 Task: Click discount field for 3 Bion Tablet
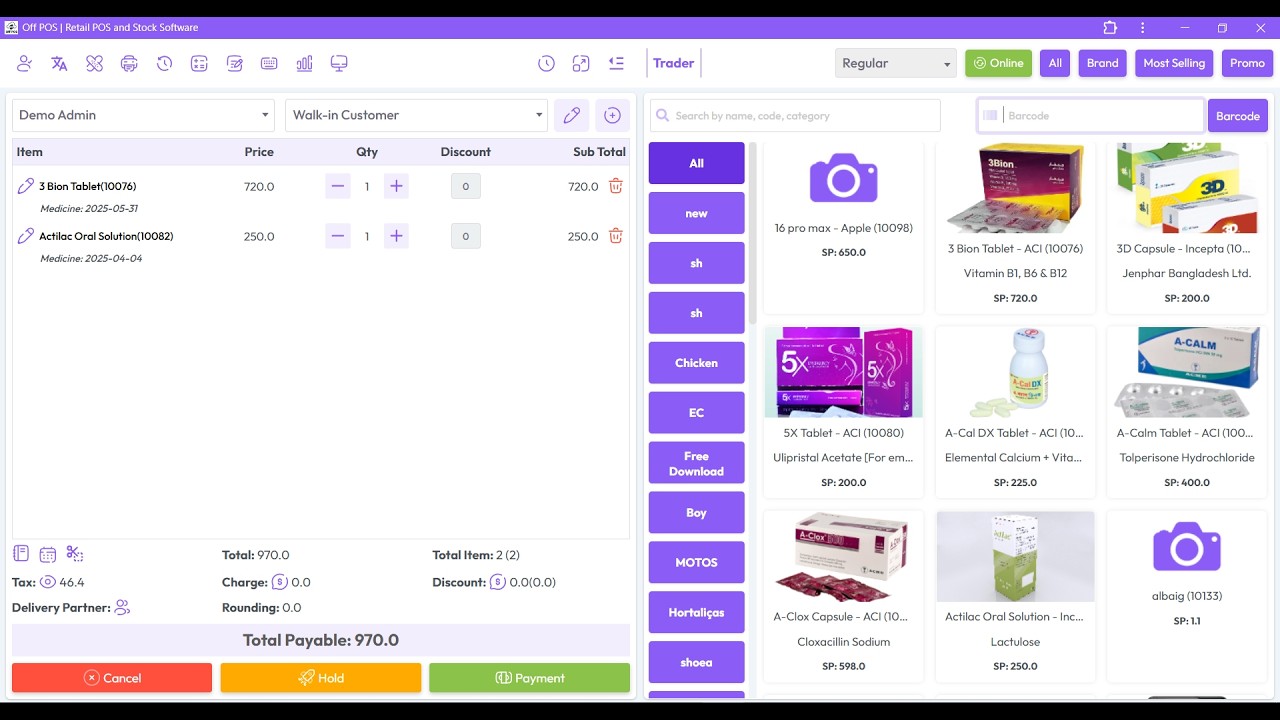tap(465, 186)
